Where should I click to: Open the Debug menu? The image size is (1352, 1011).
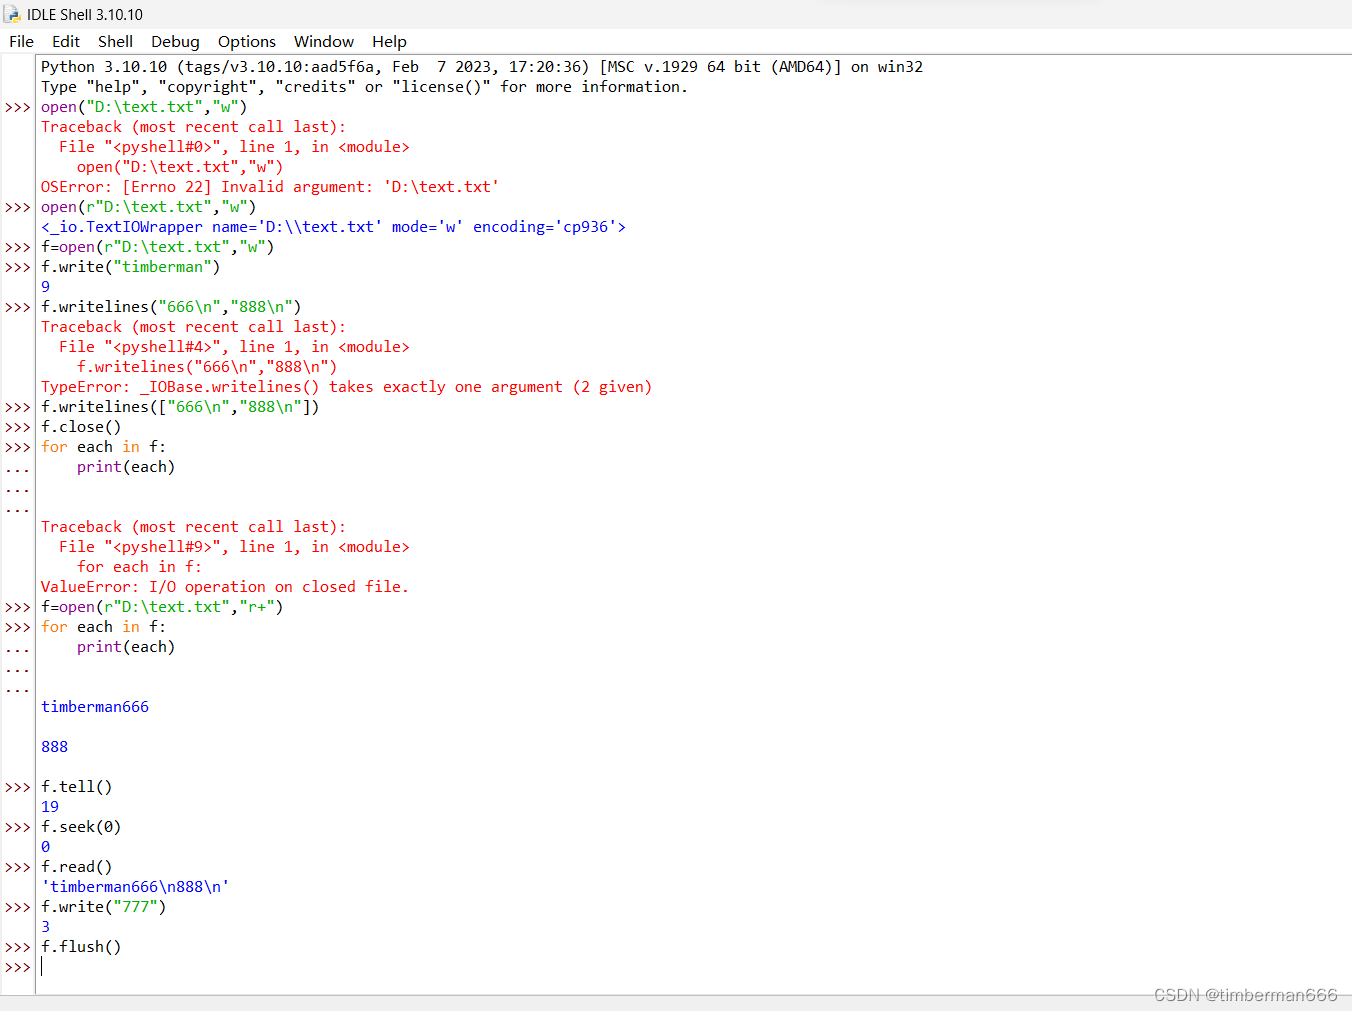point(175,41)
